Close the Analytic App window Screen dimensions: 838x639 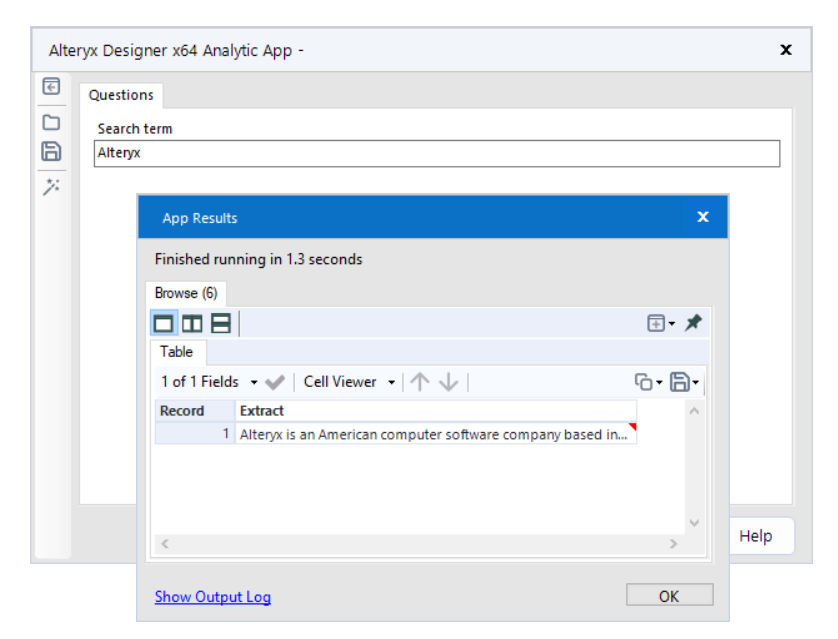786,50
